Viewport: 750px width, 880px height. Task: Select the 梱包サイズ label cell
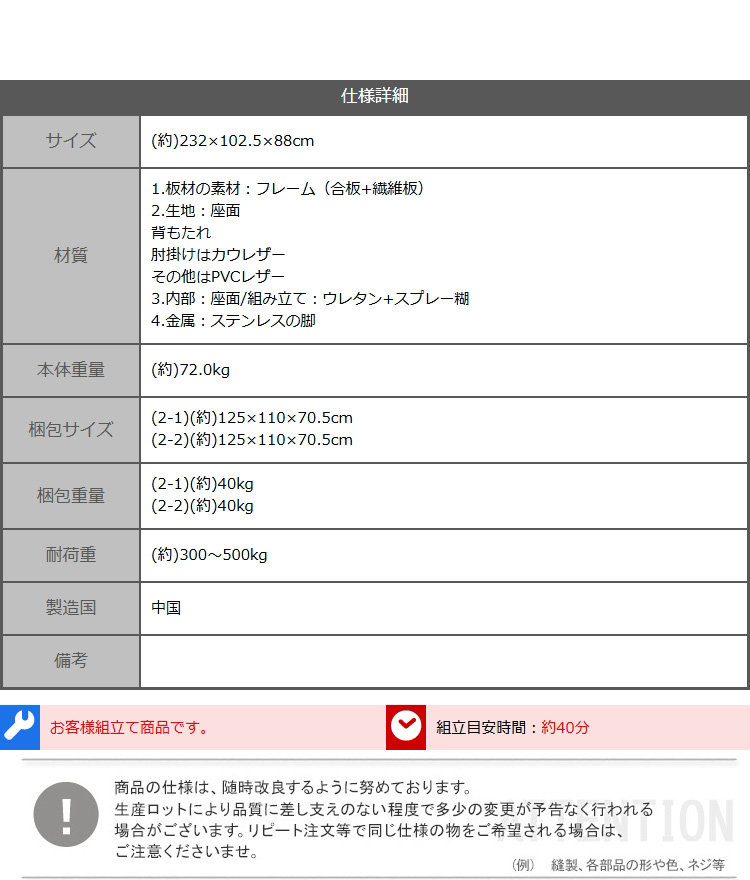click(x=71, y=430)
